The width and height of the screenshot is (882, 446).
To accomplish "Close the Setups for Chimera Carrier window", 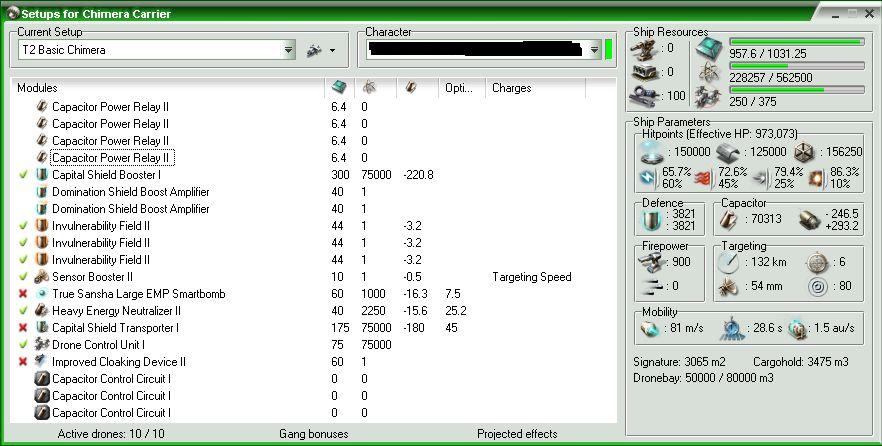I will point(869,14).
